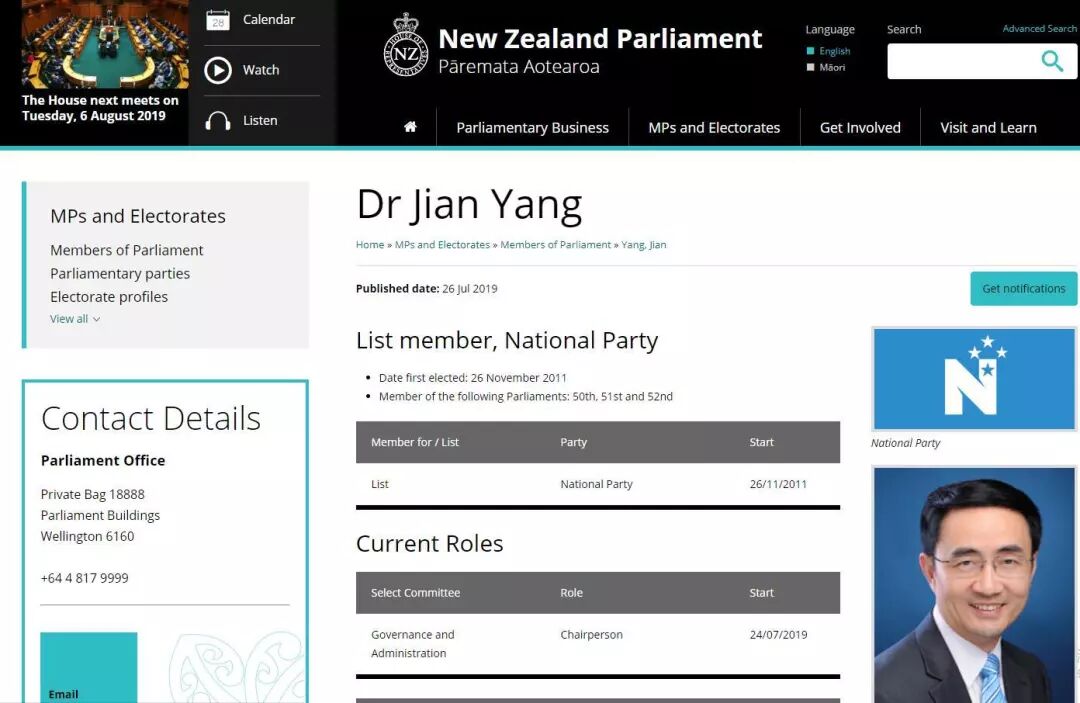Click the Watch link text

(261, 70)
